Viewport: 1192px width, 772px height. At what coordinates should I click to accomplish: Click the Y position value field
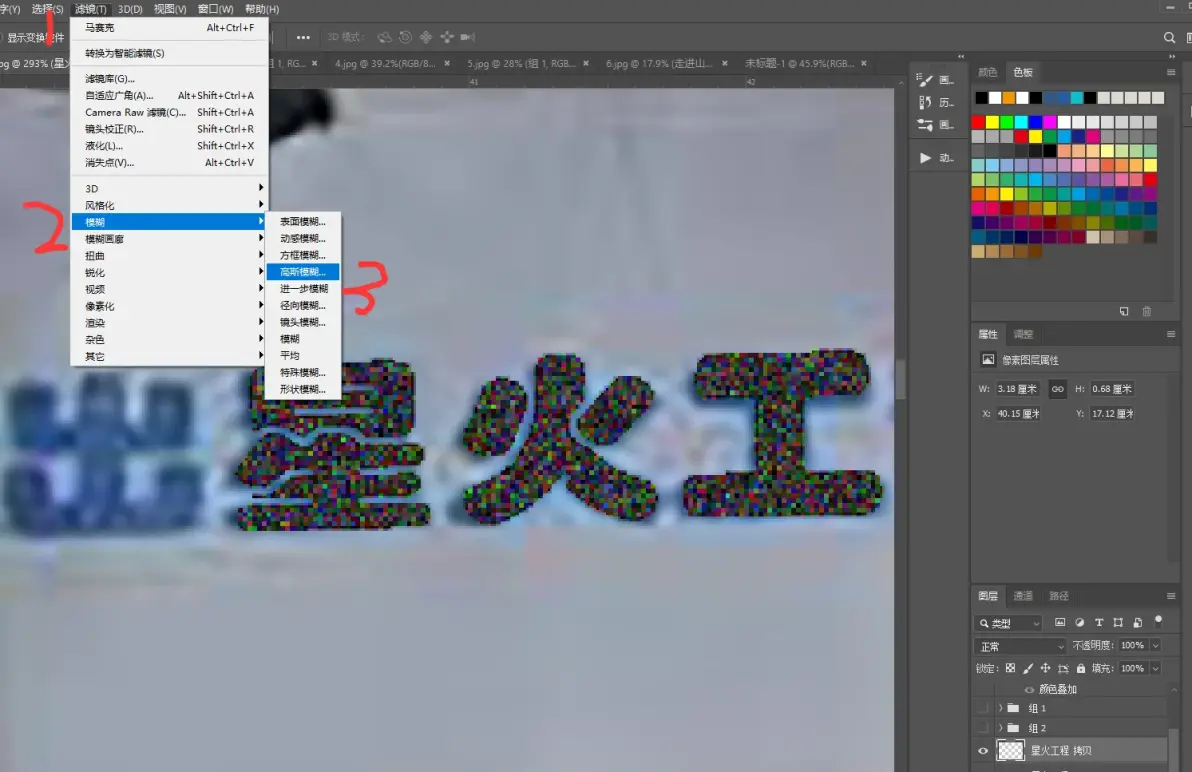point(1113,413)
